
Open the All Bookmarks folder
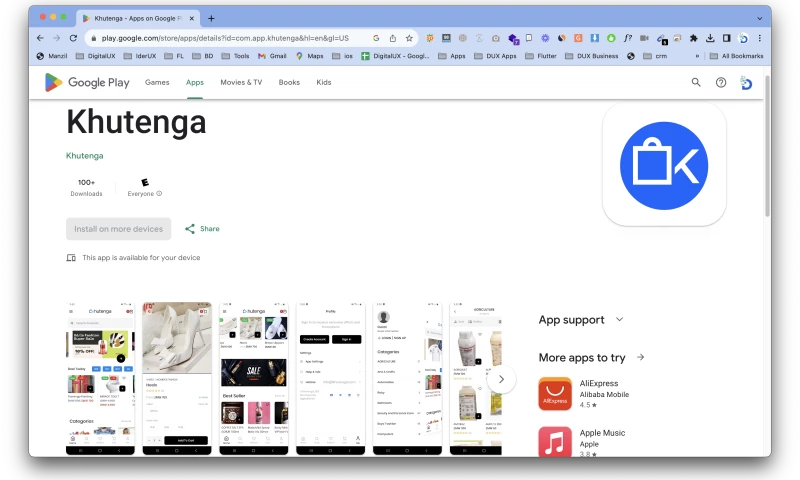[737, 56]
